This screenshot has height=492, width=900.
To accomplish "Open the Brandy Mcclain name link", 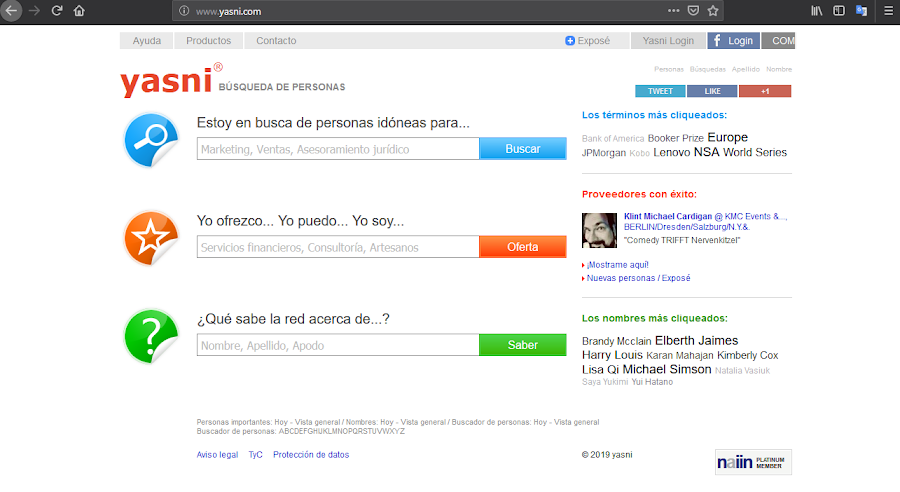I will pos(616,342).
